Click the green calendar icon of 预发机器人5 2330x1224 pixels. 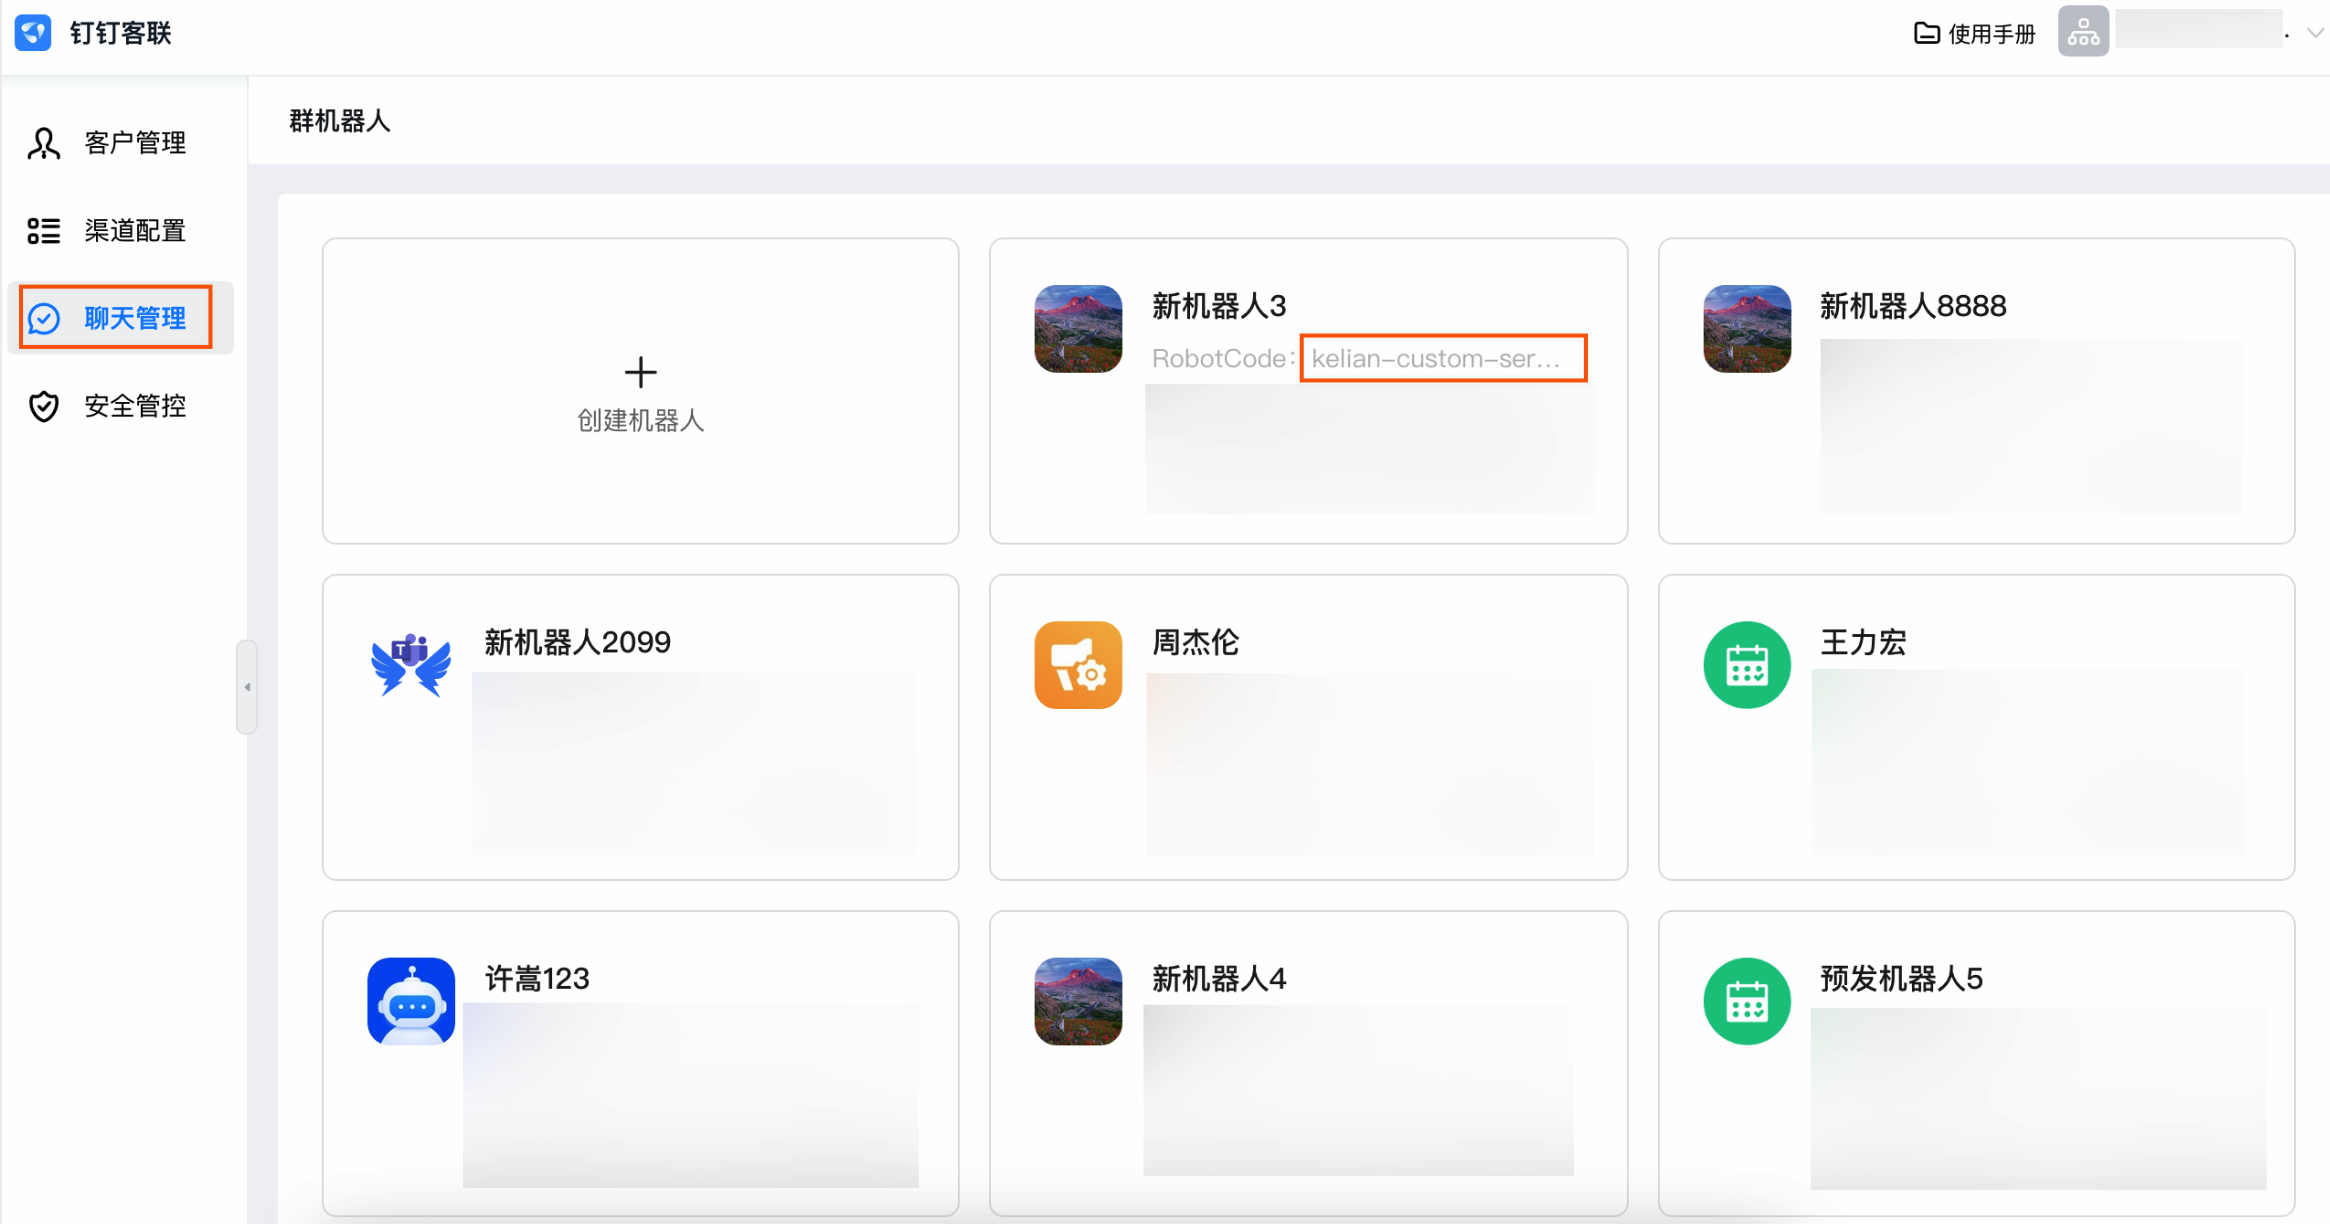[x=1746, y=1001]
